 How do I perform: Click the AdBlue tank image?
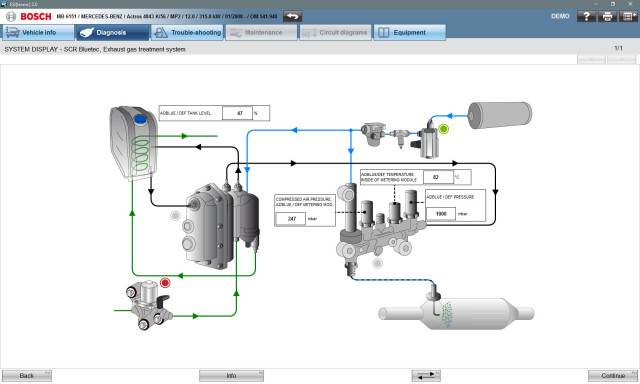tap(133, 143)
